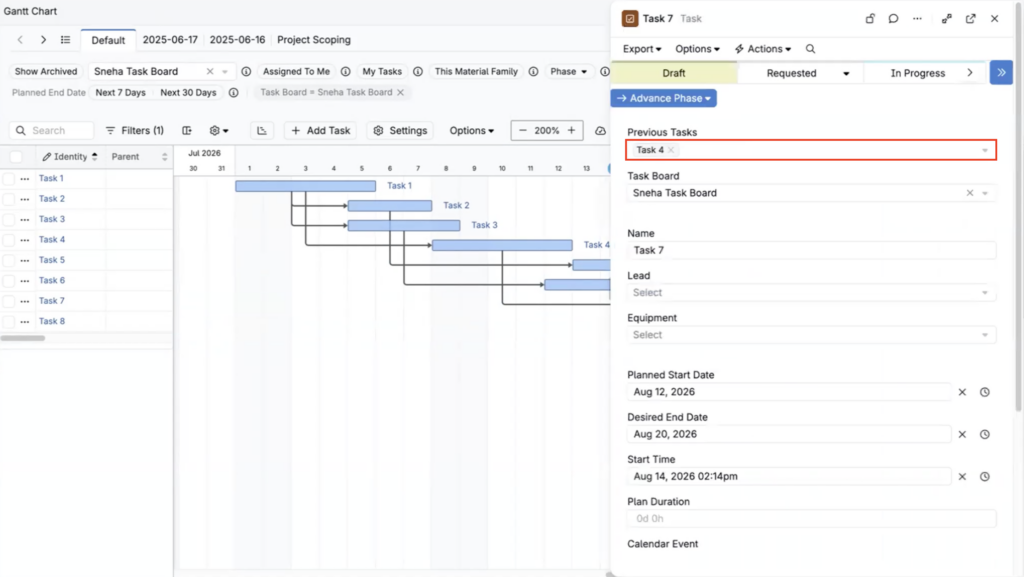
Task: Open the Advance Phase dropdown
Action: (664, 98)
